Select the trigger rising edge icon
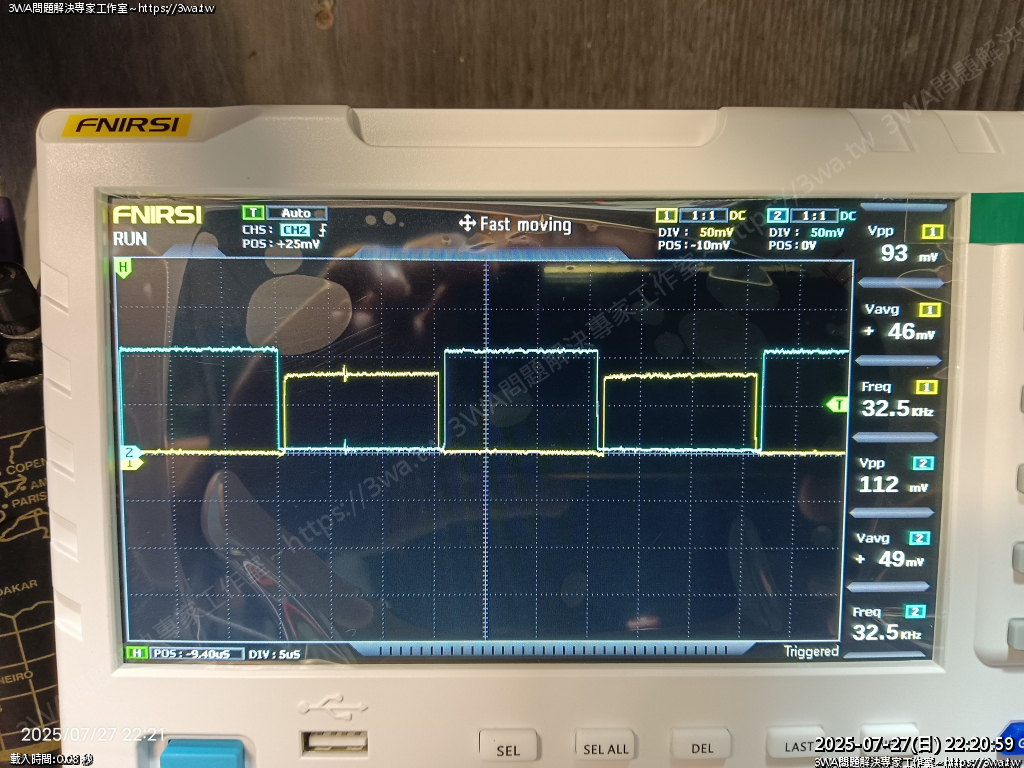The height and width of the screenshot is (768, 1024). click(x=322, y=229)
